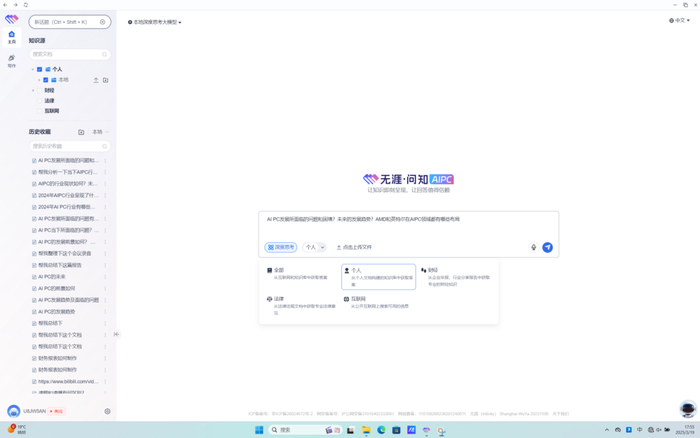Click the Windows taskbar search box

pyautogui.click(x=306, y=430)
